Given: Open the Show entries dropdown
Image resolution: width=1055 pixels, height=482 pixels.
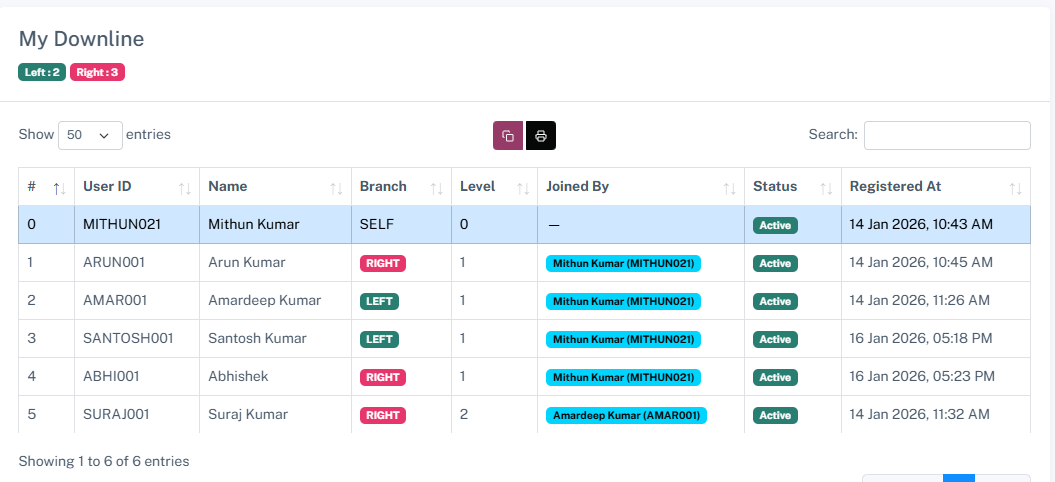Looking at the screenshot, I should pos(90,135).
